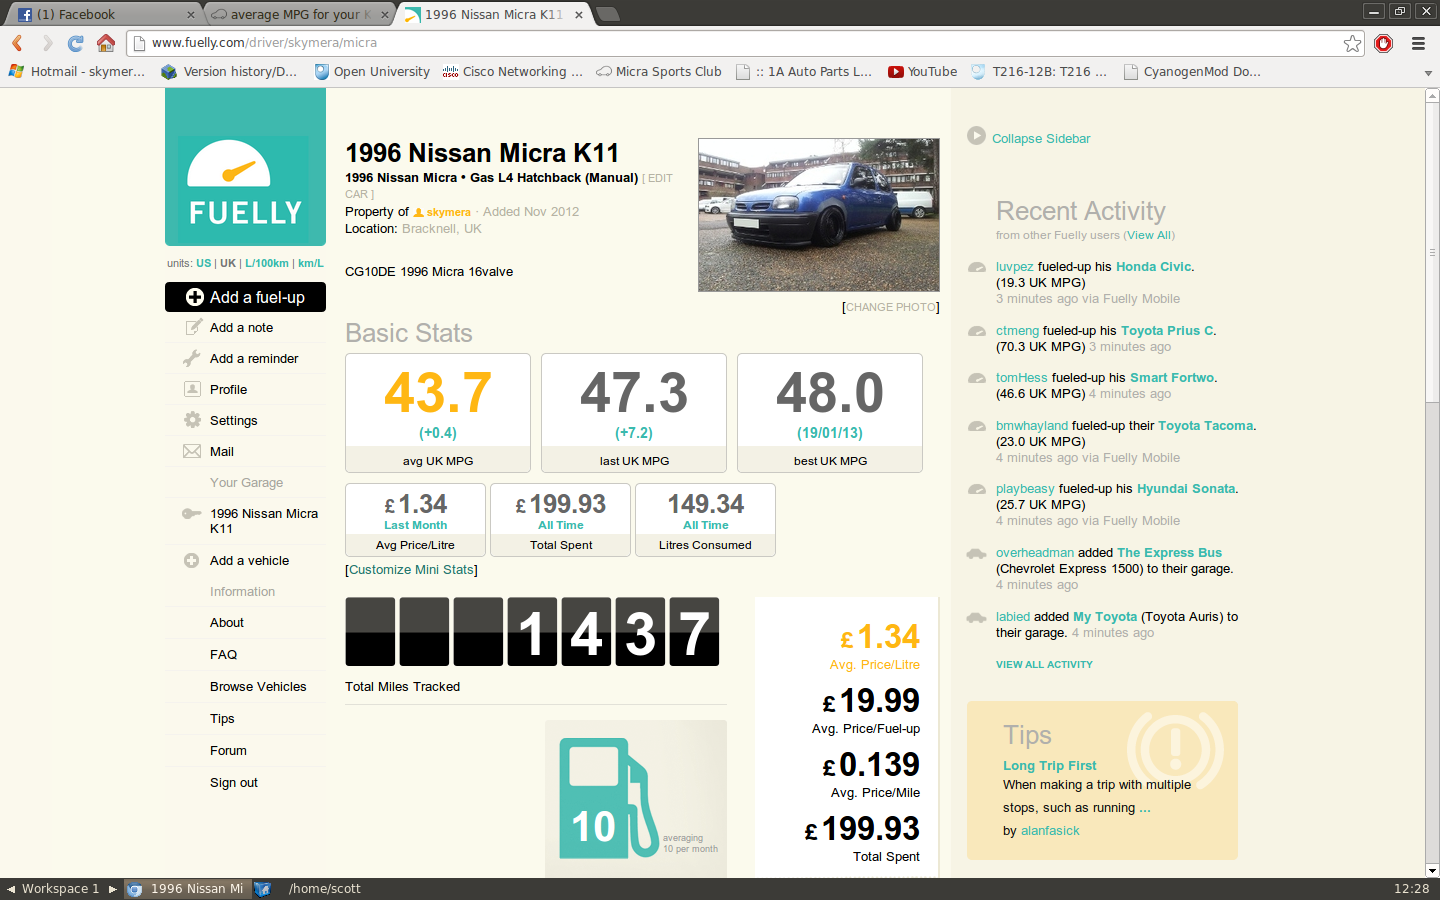This screenshot has width=1440, height=900.
Task: Click the red adblock extension icon
Action: point(1383,43)
